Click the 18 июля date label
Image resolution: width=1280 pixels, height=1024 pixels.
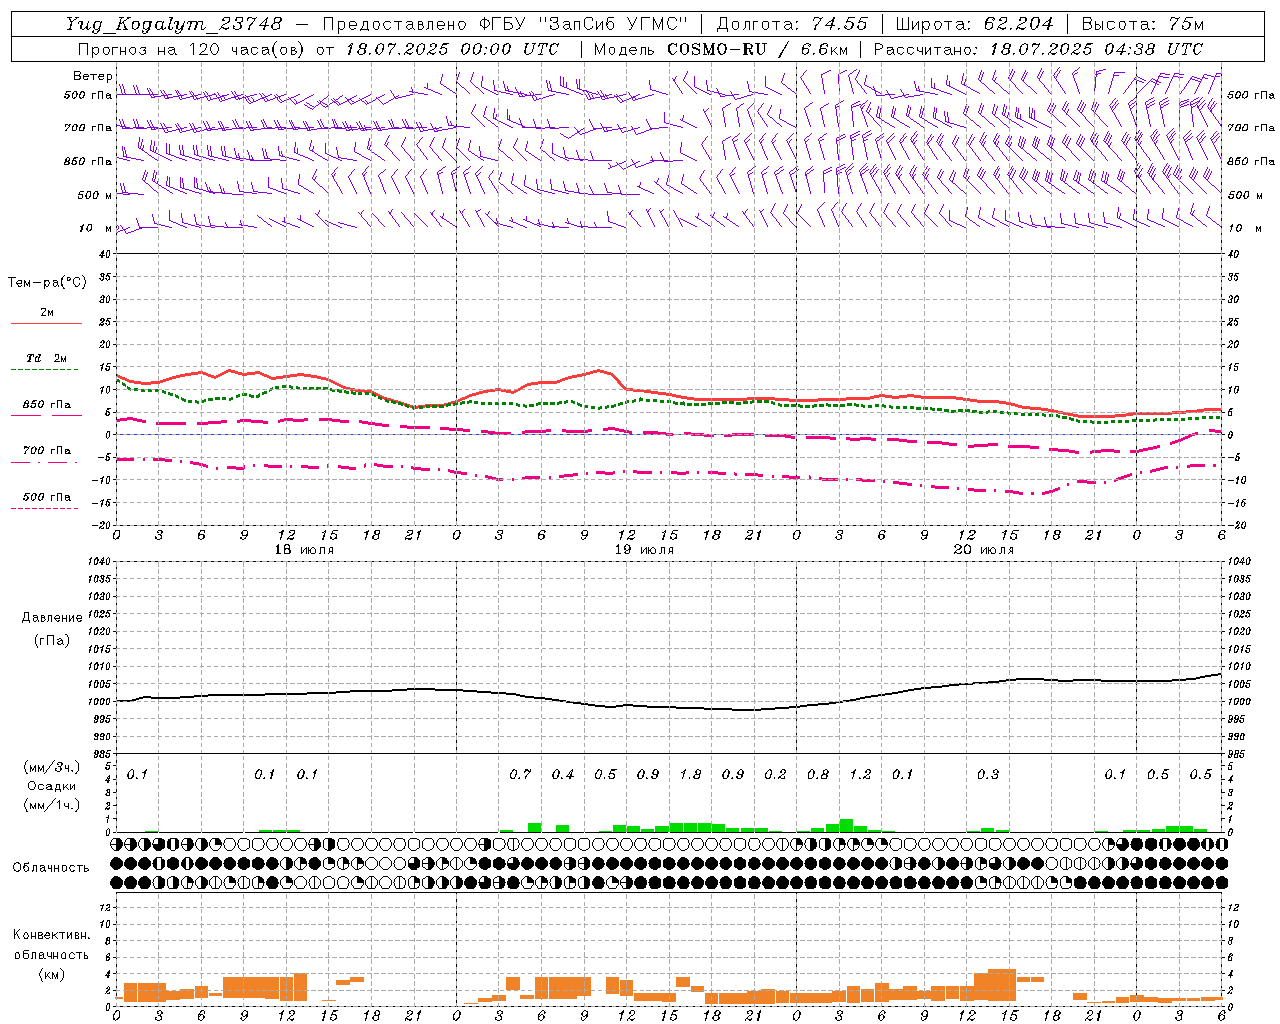(304, 550)
